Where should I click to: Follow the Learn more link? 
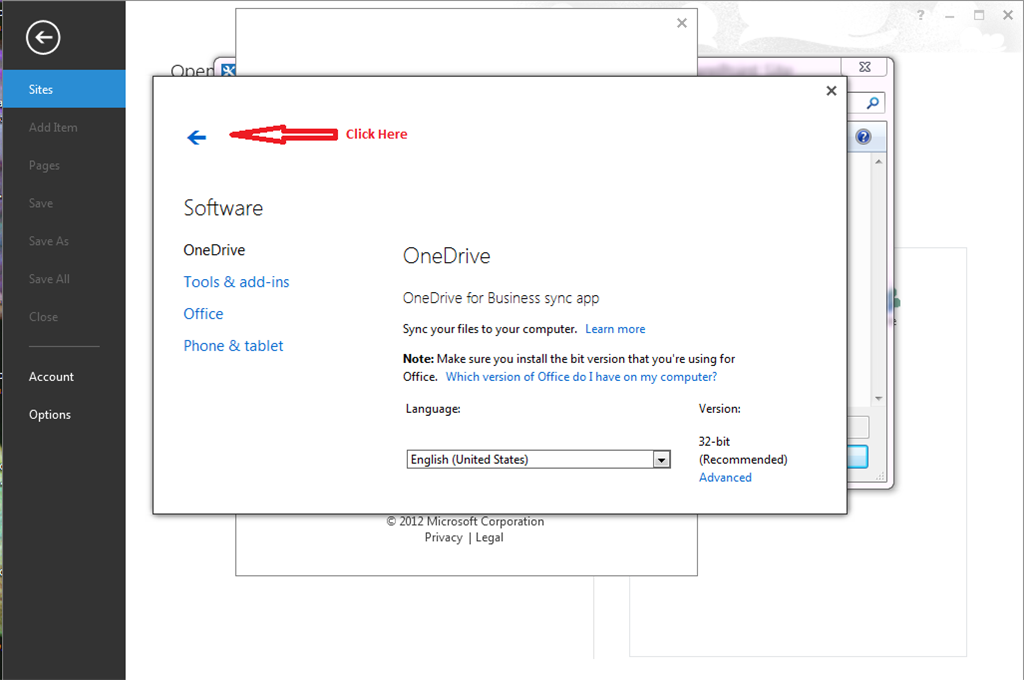point(615,329)
